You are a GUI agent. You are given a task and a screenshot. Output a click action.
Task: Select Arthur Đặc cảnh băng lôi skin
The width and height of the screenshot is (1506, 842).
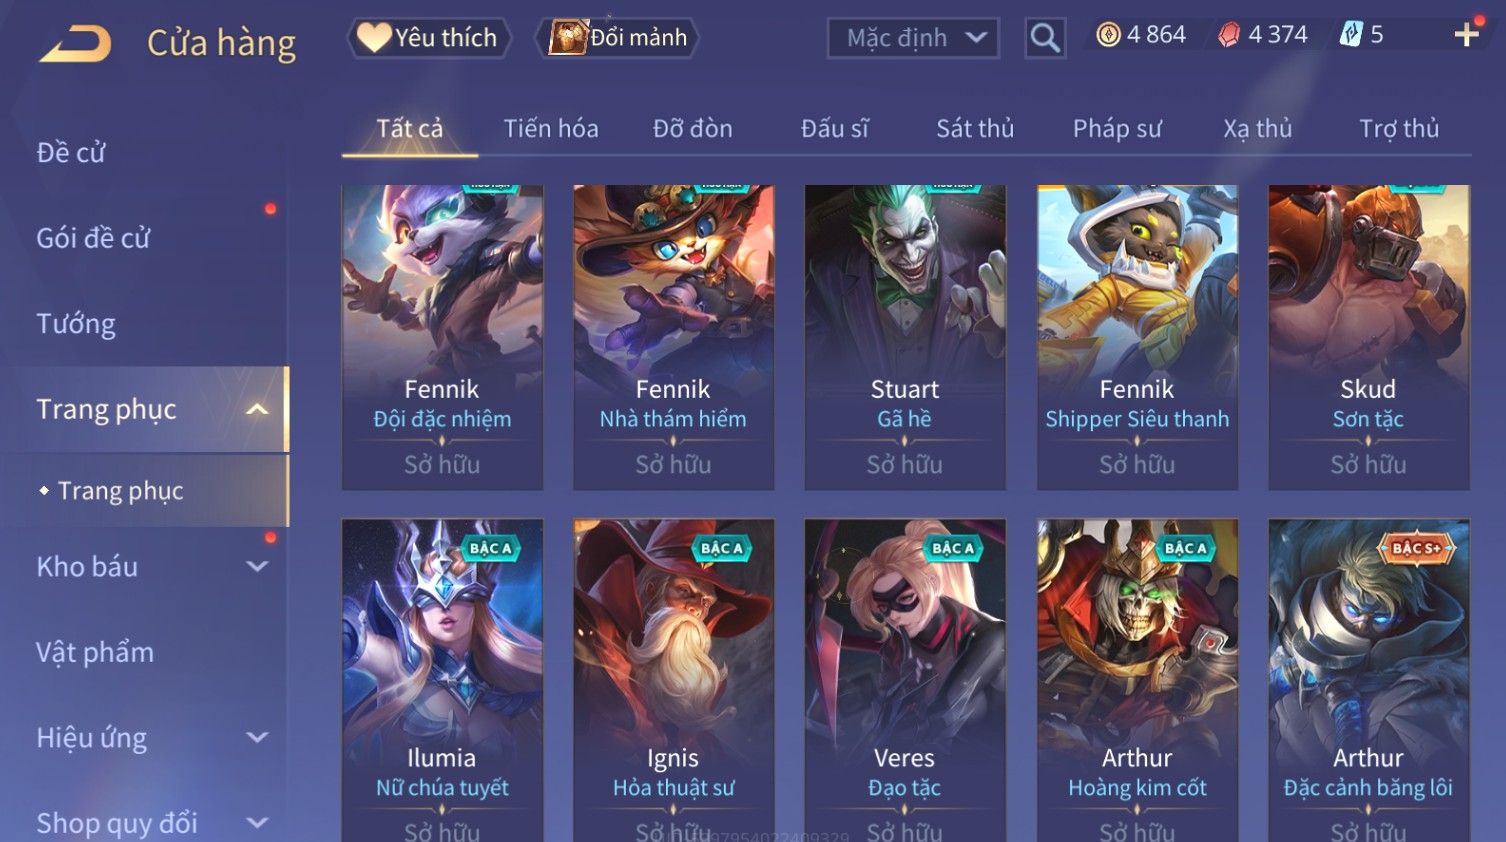coord(1369,680)
